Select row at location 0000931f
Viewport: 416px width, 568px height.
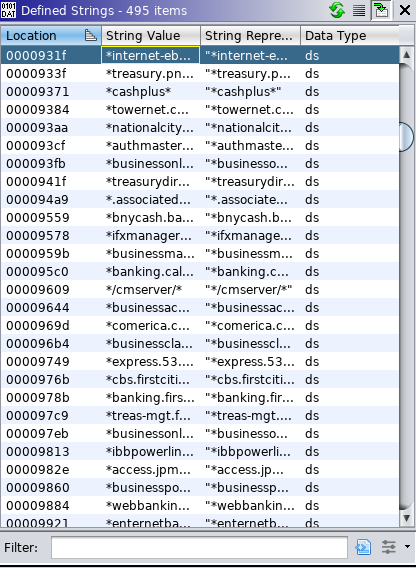pos(199,55)
